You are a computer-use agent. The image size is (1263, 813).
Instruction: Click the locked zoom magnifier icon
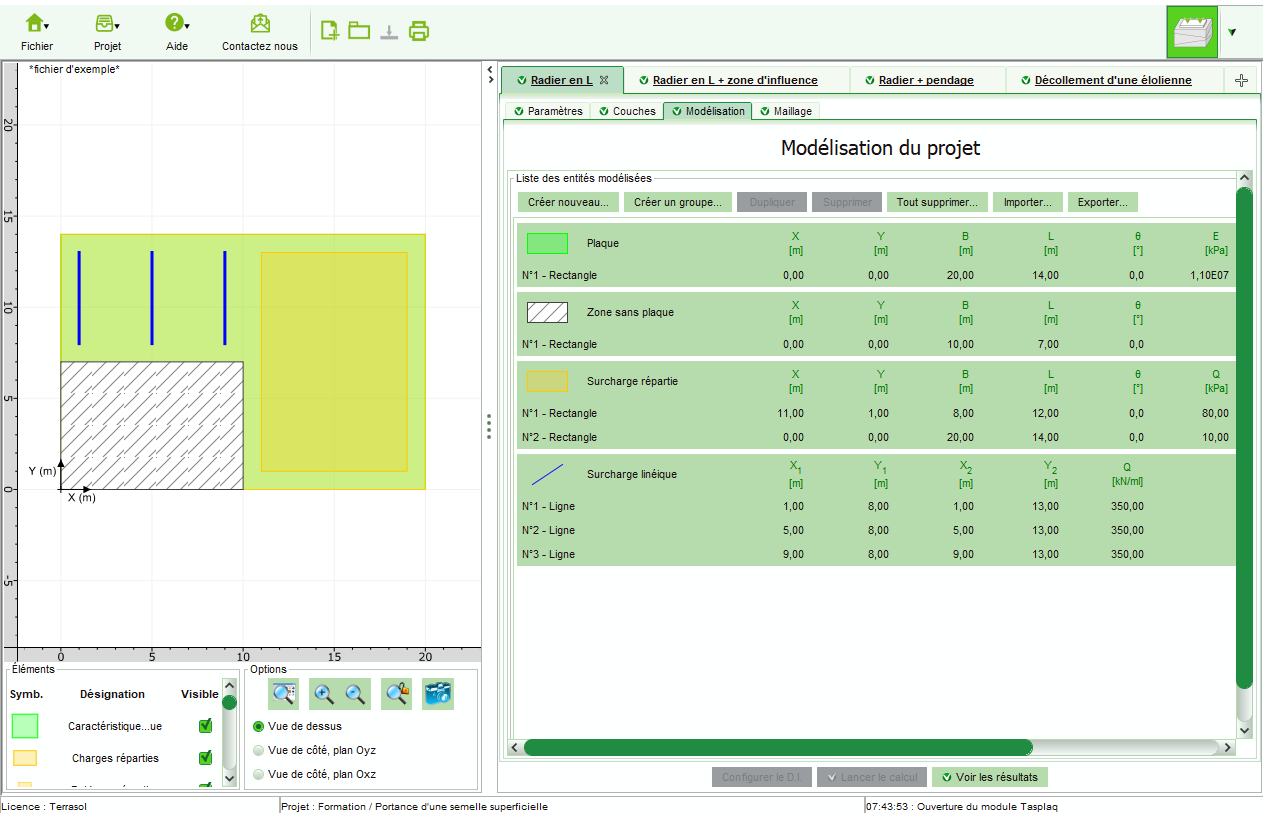click(397, 694)
